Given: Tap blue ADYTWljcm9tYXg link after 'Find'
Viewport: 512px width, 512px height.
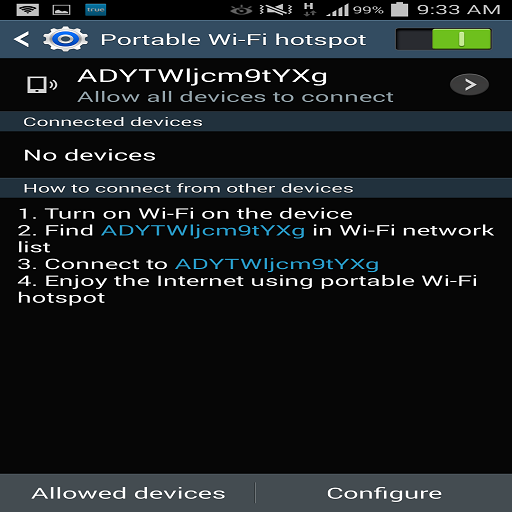Looking at the screenshot, I should click(x=203, y=231).
